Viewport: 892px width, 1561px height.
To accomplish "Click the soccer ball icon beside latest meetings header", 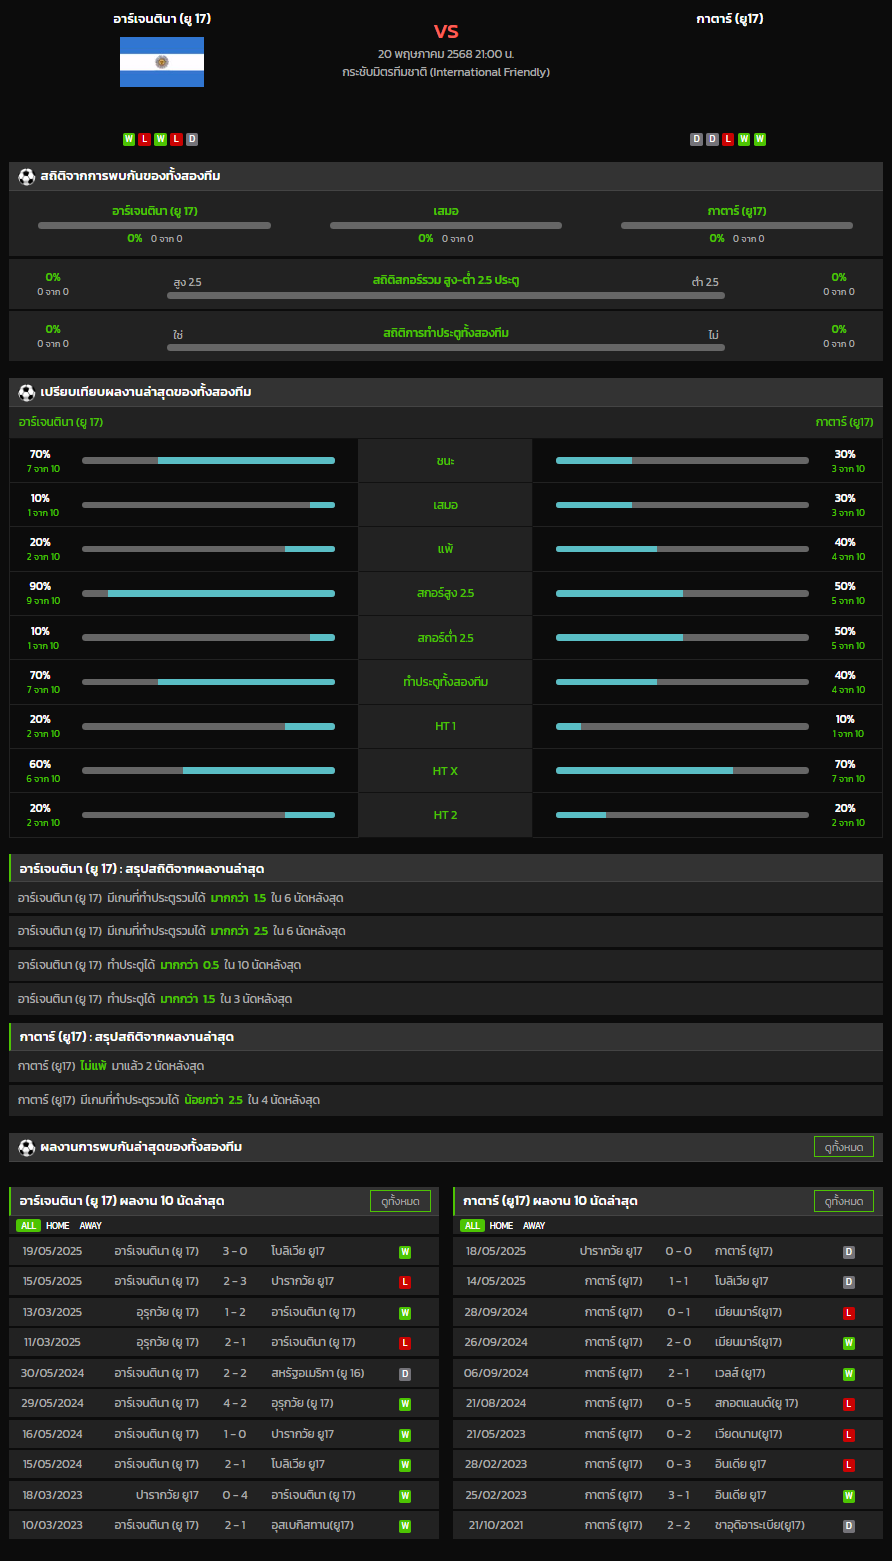I will (x=27, y=1146).
